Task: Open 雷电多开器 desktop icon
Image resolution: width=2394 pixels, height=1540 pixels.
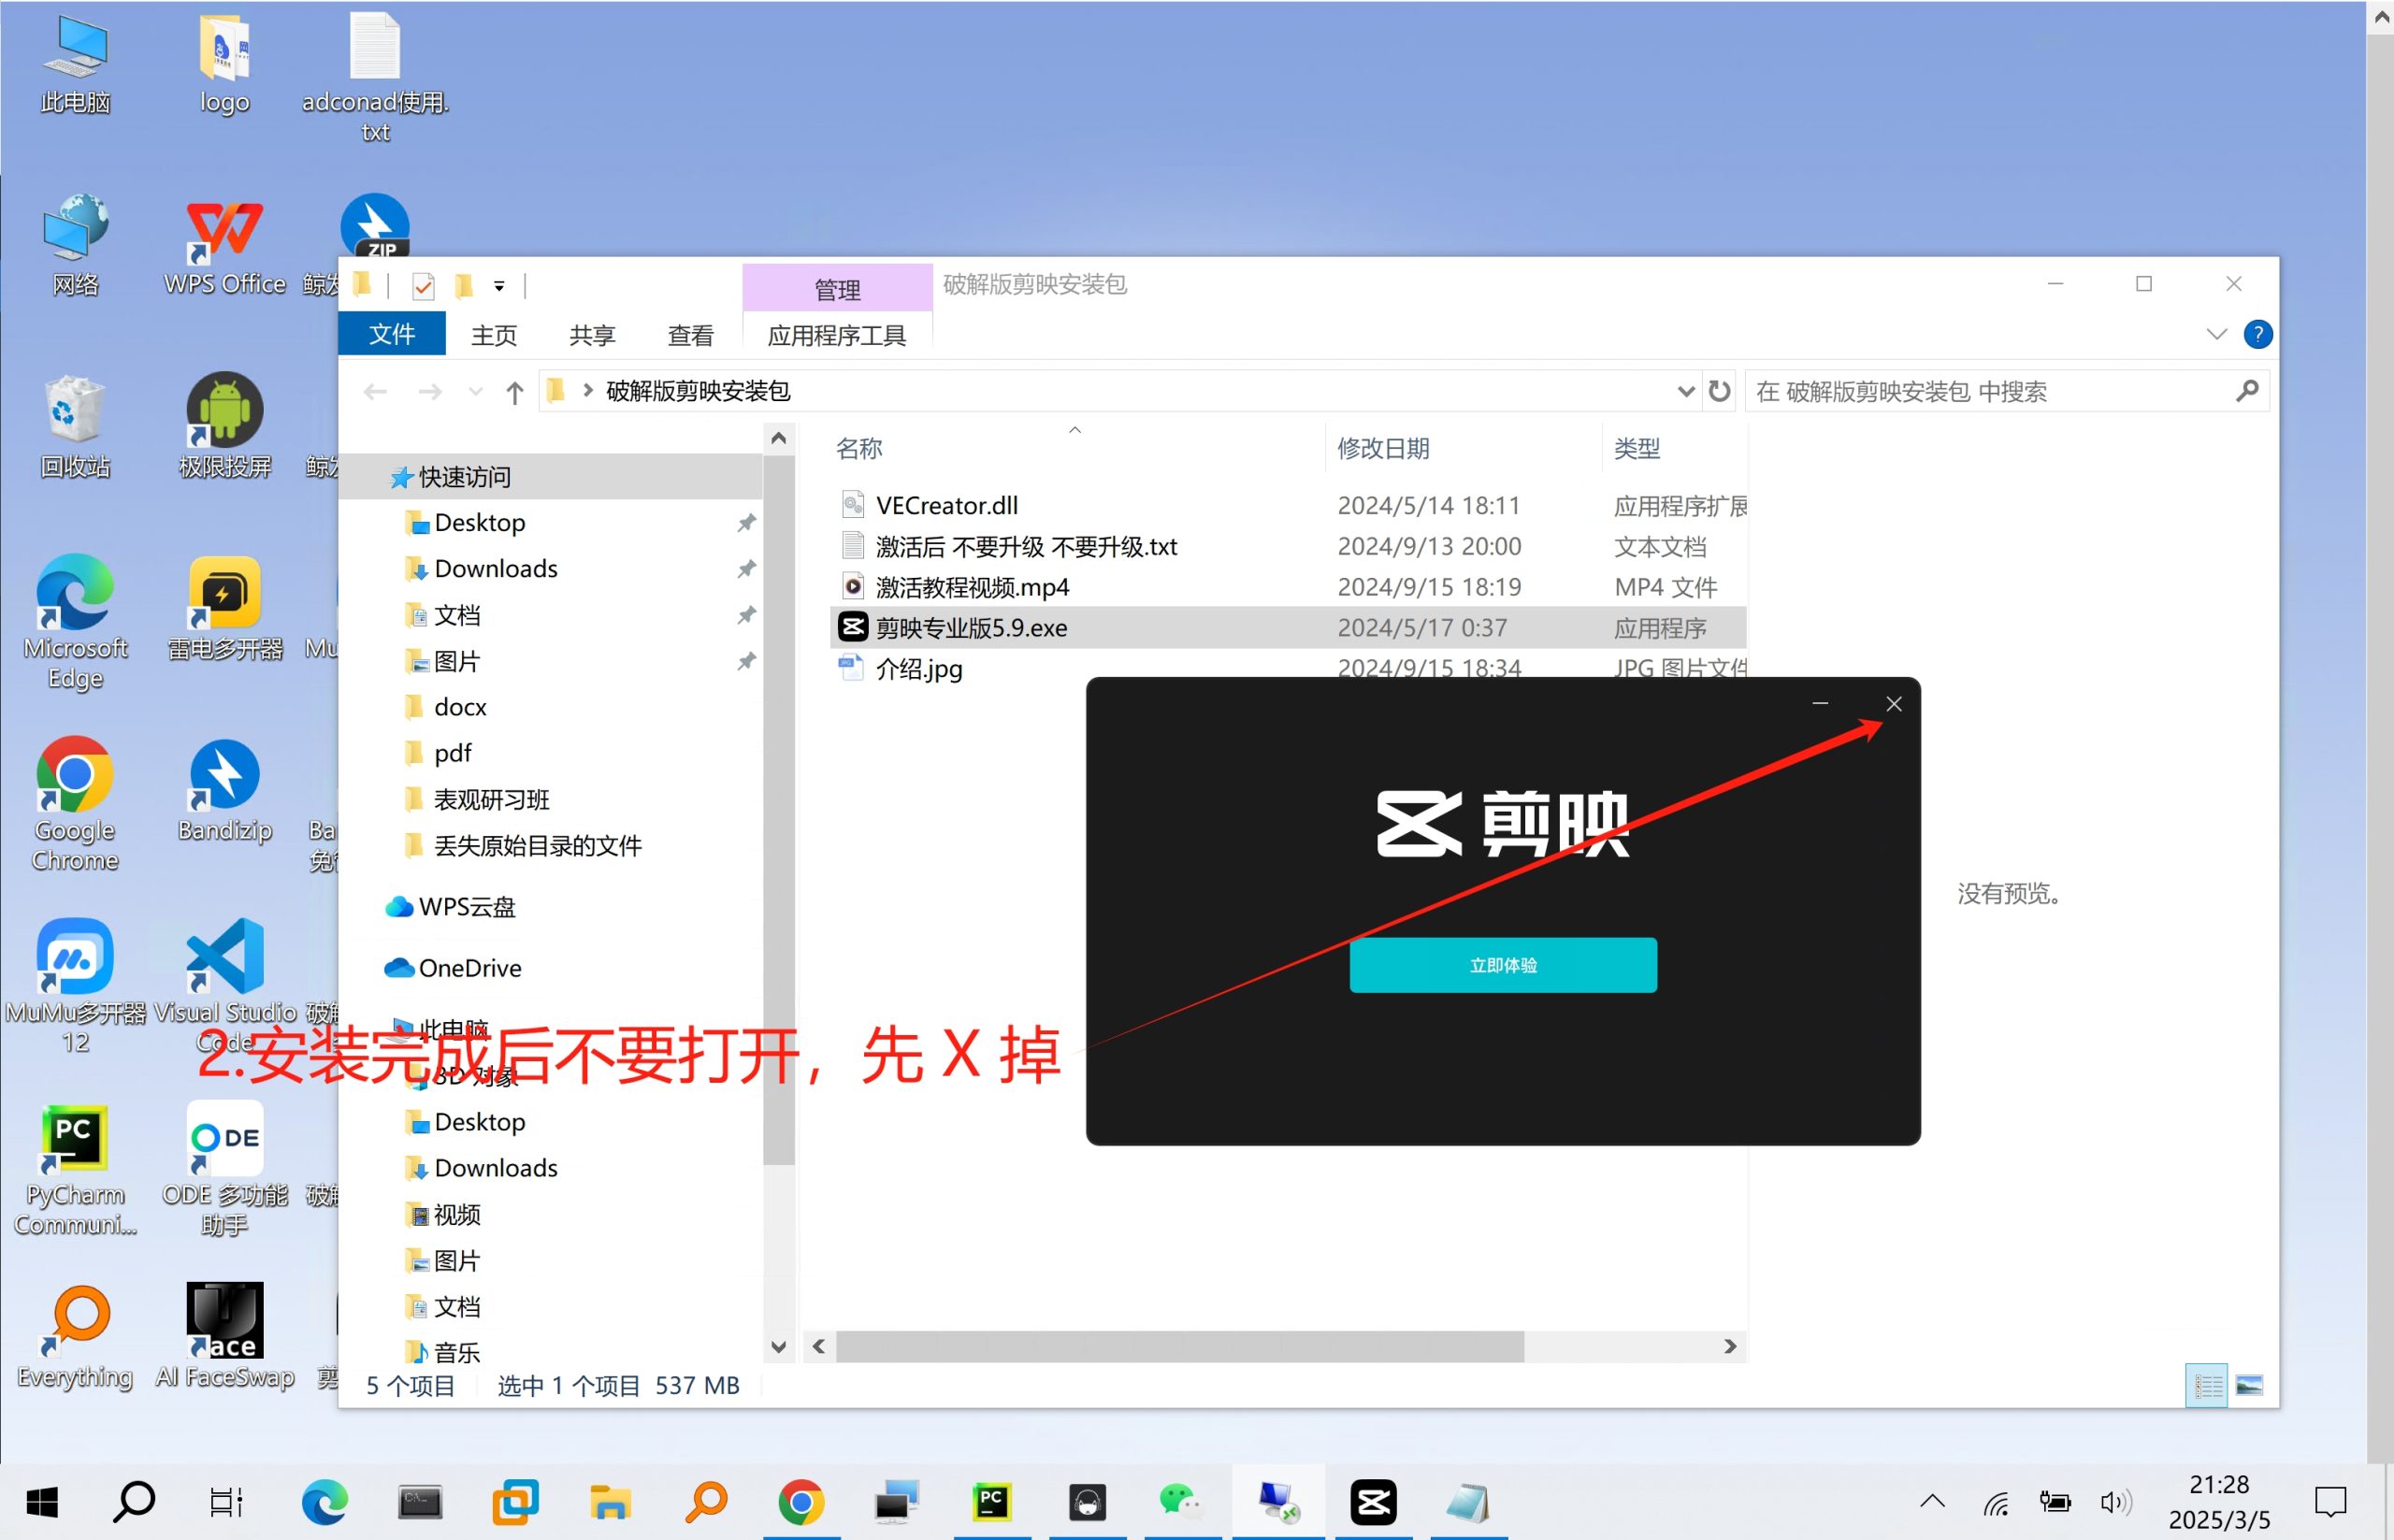Action: point(224,609)
